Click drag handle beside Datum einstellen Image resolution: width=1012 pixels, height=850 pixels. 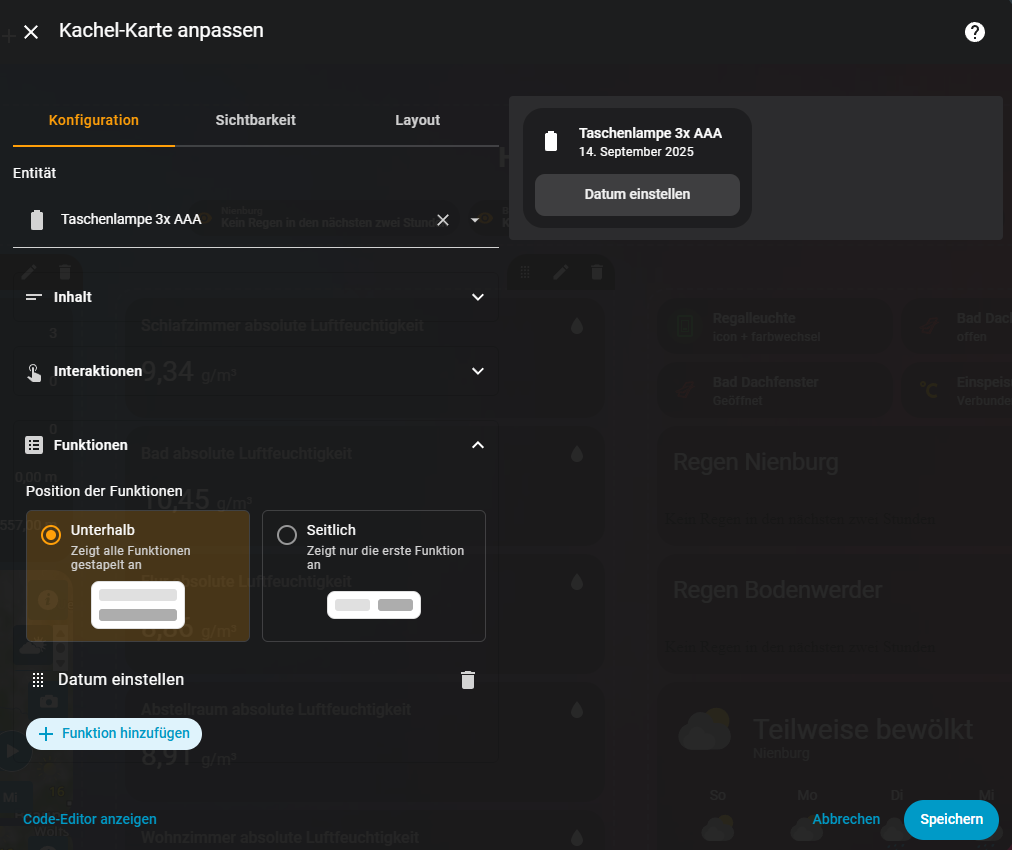point(38,680)
